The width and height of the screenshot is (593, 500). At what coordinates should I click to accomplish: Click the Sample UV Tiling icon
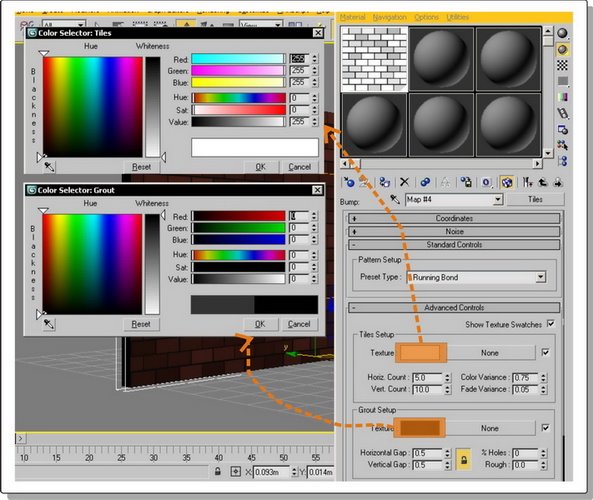tap(562, 81)
